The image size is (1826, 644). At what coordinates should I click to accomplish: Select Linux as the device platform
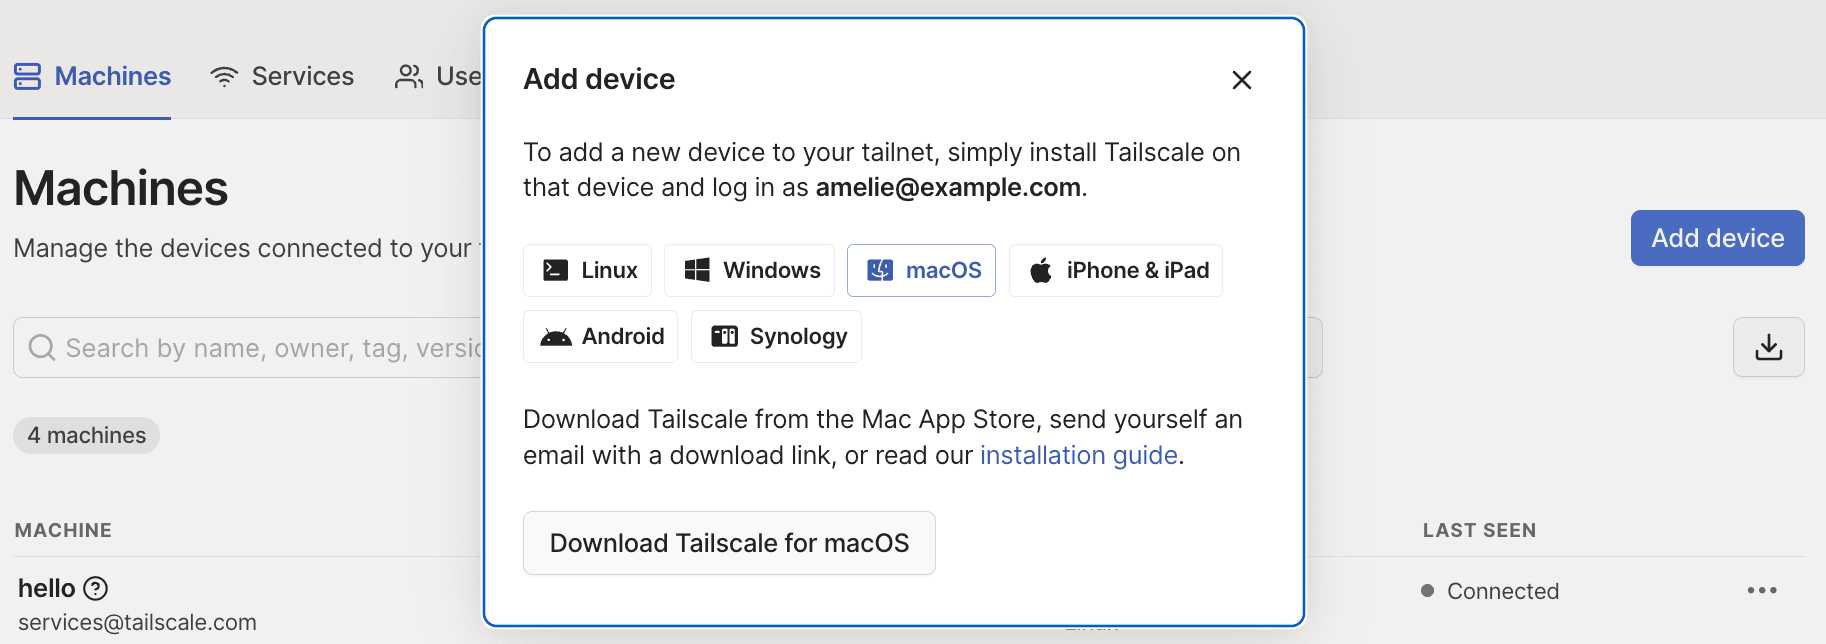[587, 270]
